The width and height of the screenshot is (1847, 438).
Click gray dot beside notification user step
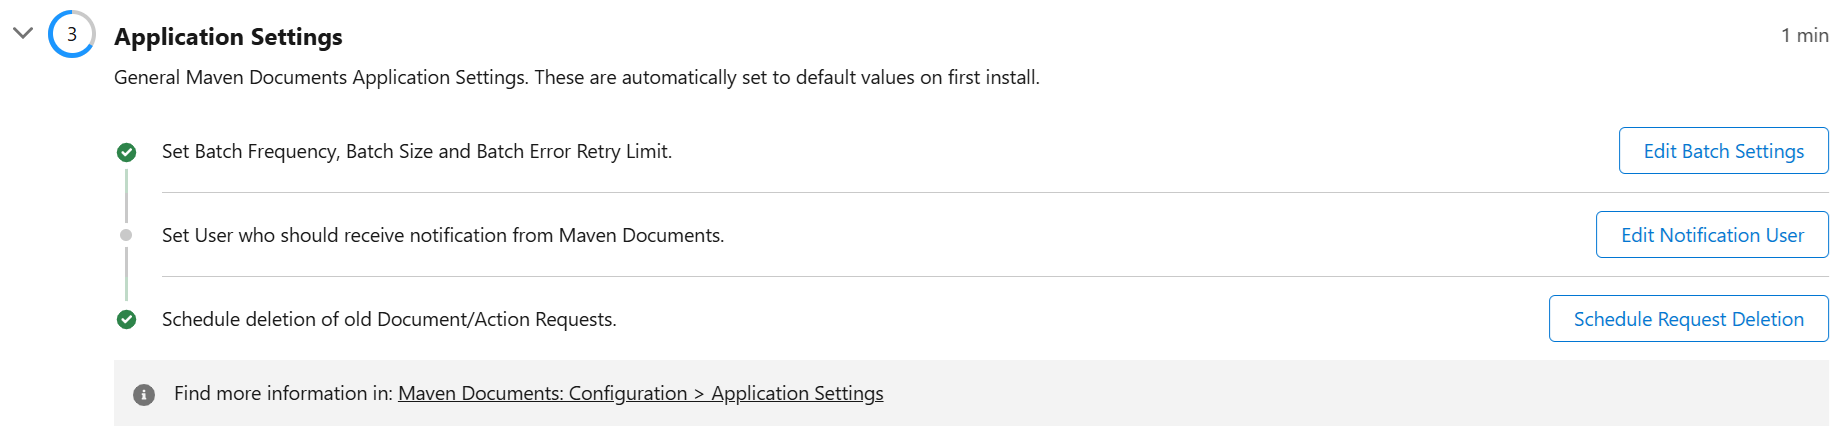[126, 235]
